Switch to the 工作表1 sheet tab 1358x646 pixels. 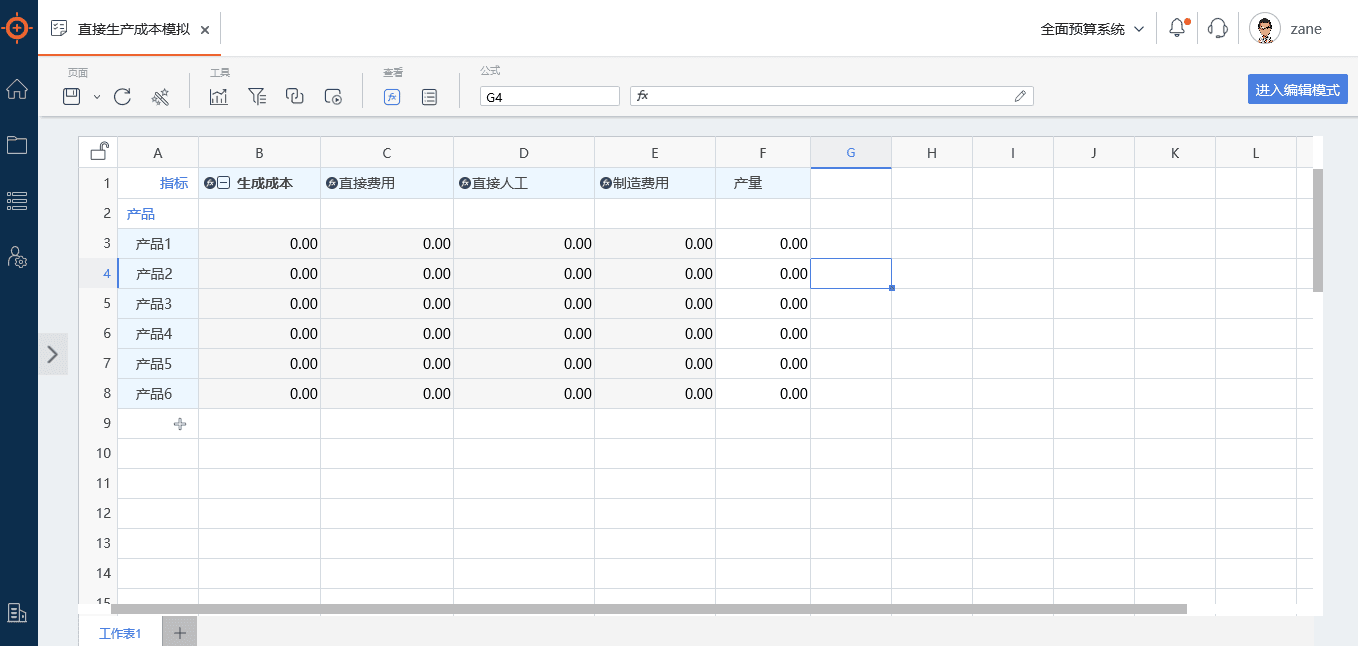120,633
